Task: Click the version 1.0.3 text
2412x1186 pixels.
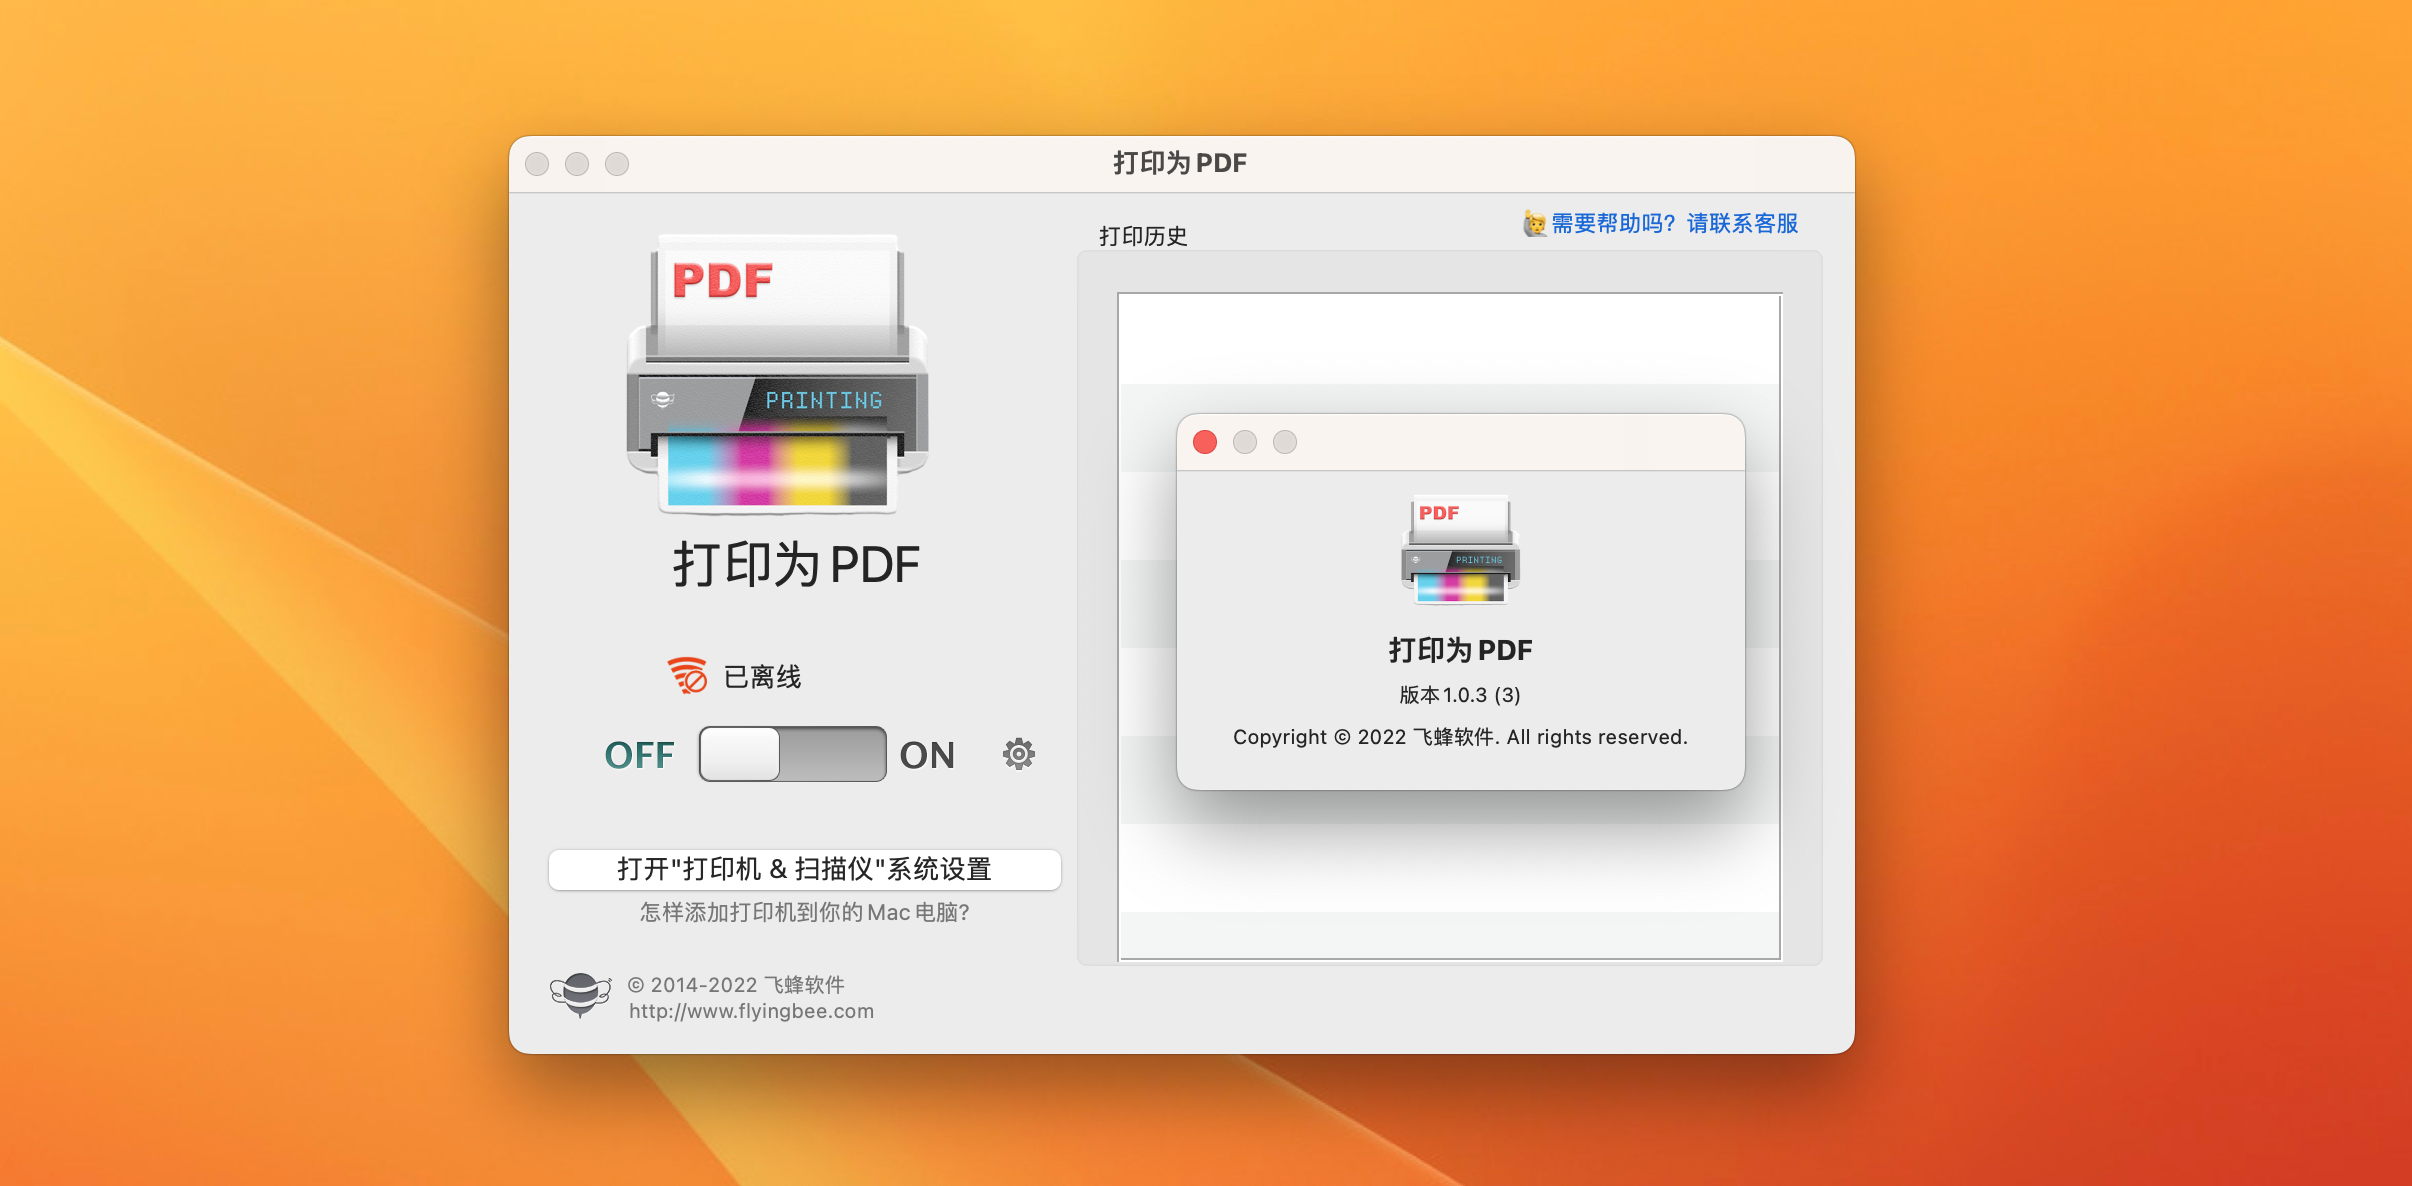Action: click(x=1460, y=695)
